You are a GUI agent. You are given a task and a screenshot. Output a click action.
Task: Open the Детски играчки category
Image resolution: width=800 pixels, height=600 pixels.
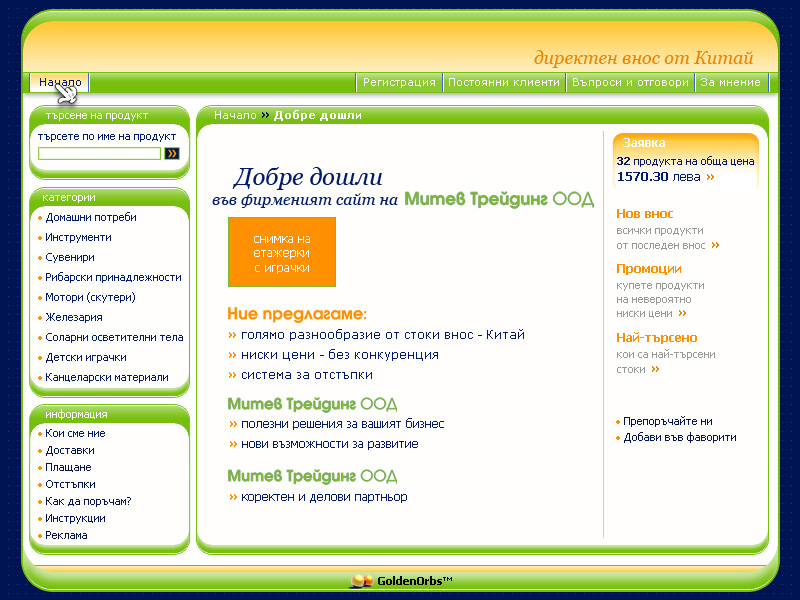[86, 357]
